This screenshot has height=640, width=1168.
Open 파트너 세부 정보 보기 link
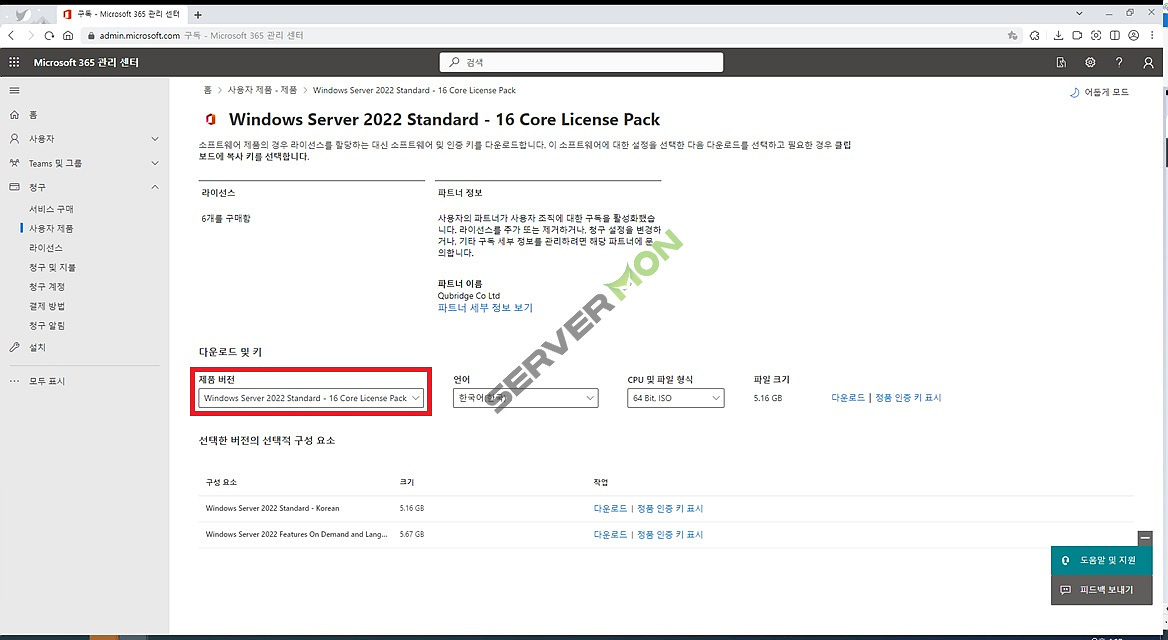[485, 308]
